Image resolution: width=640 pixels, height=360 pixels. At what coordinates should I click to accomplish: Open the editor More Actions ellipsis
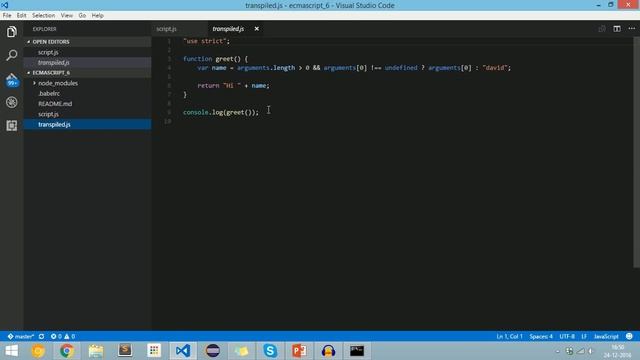pyautogui.click(x=631, y=29)
